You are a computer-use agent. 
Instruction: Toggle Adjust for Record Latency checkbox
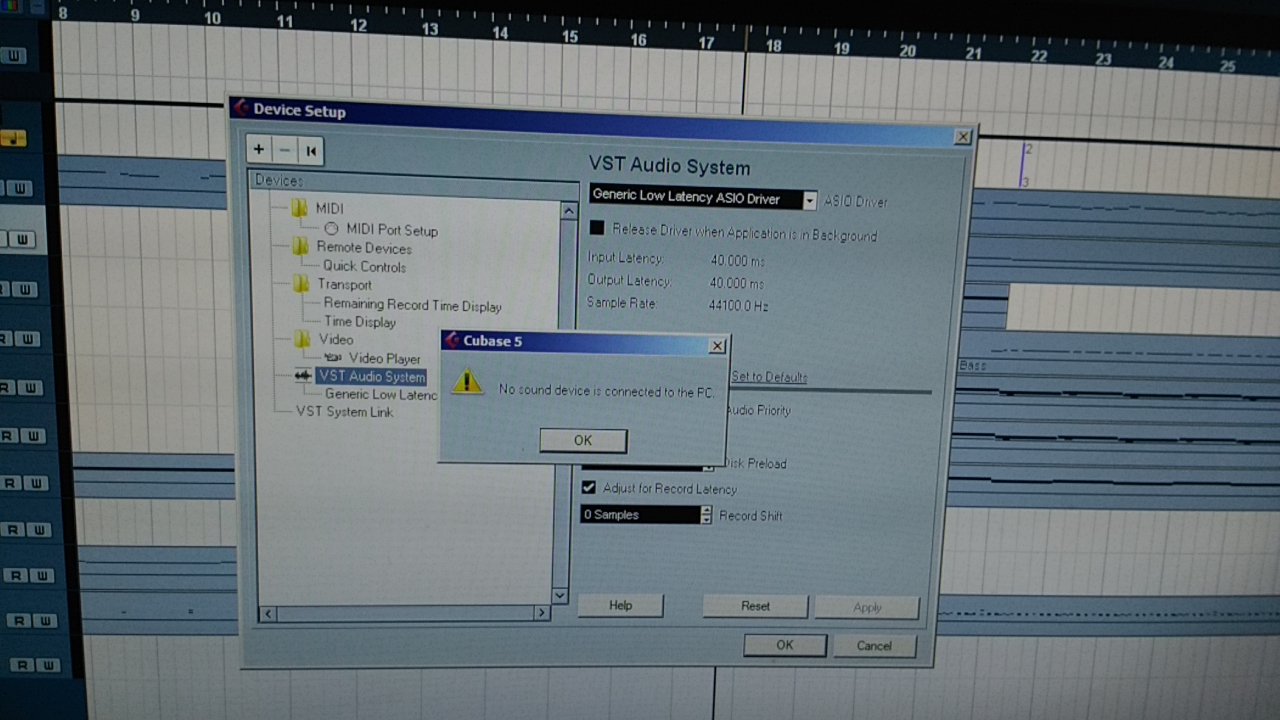[x=589, y=488]
